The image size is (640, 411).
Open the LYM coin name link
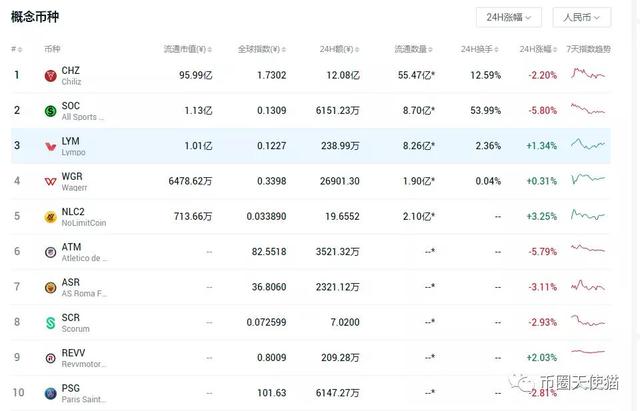(71, 141)
